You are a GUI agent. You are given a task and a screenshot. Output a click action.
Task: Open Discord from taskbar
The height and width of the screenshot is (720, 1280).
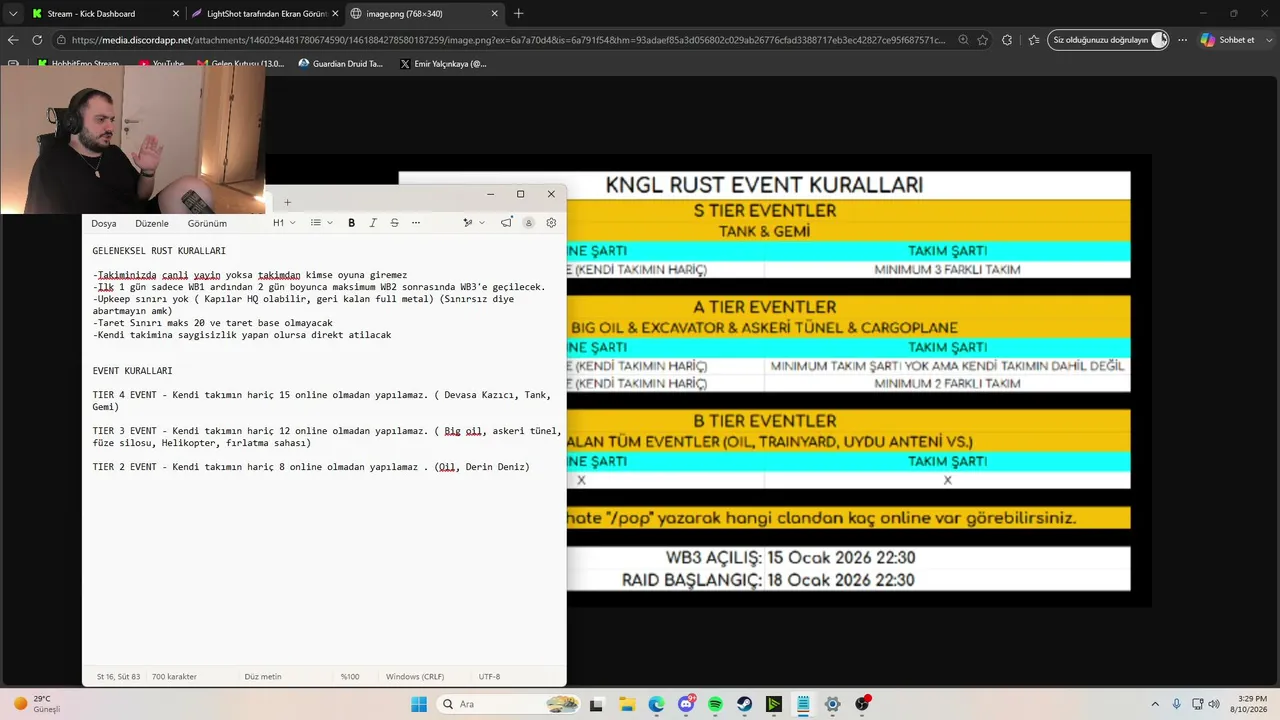(x=686, y=704)
